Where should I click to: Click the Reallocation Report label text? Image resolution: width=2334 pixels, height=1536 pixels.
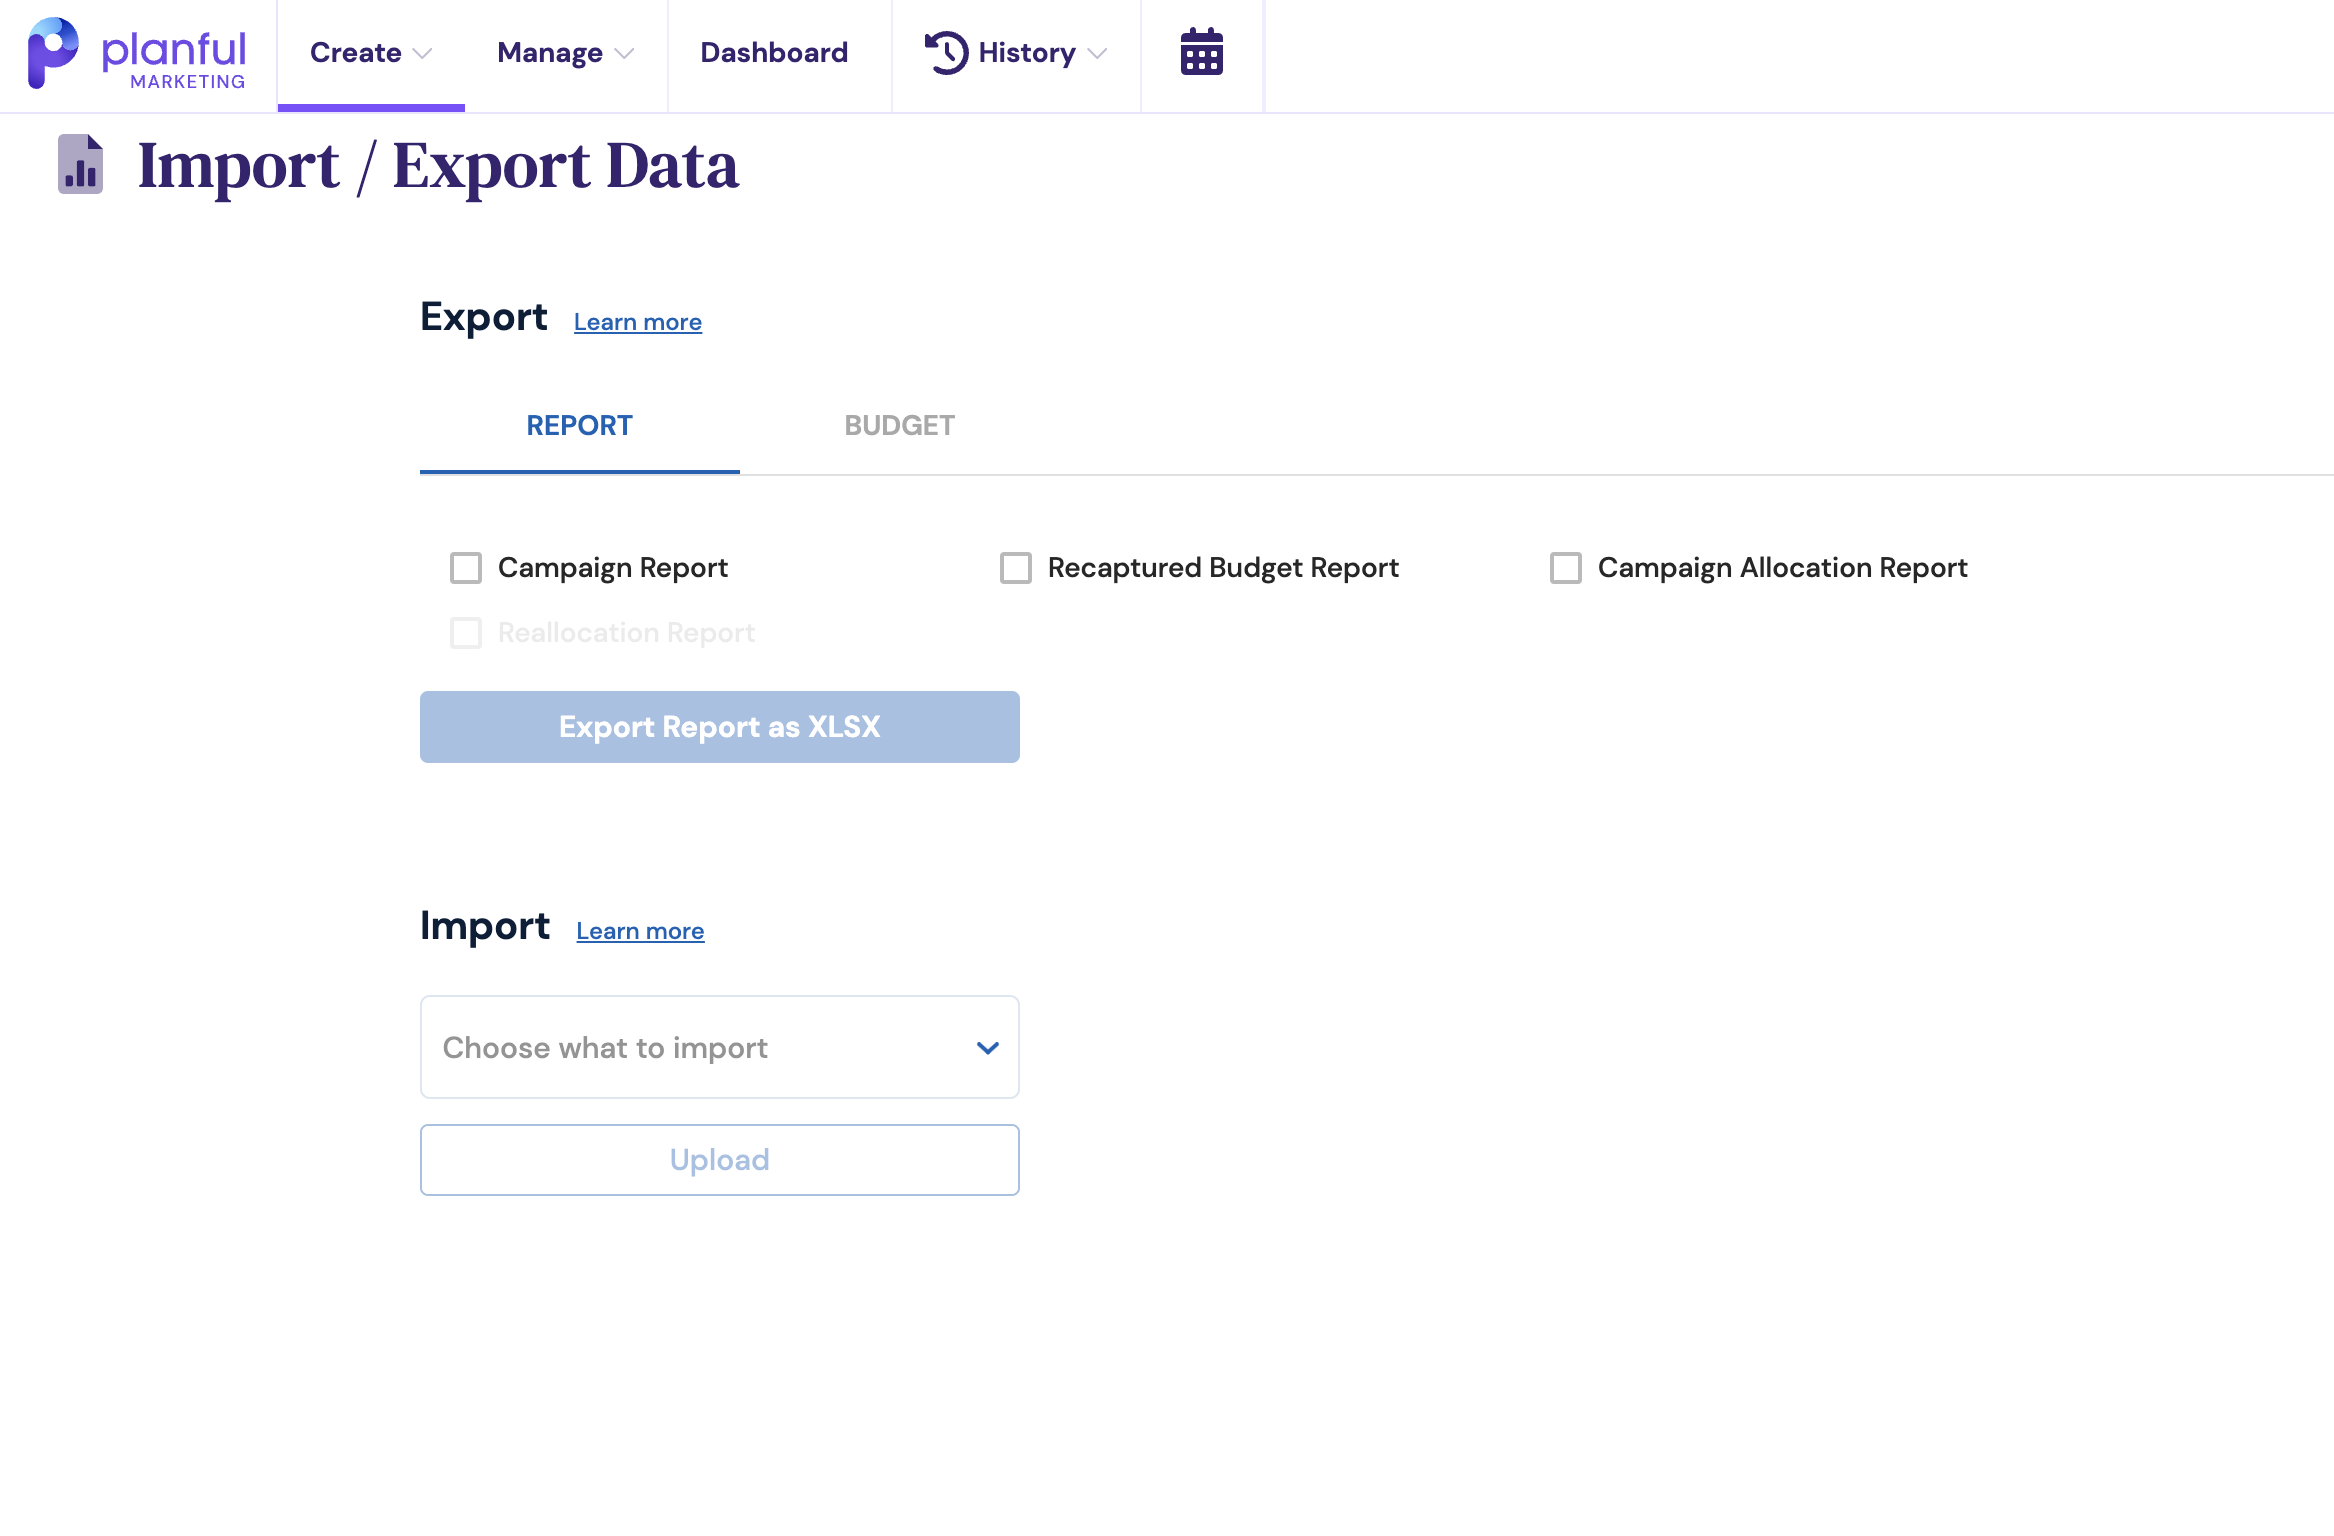[x=626, y=633]
